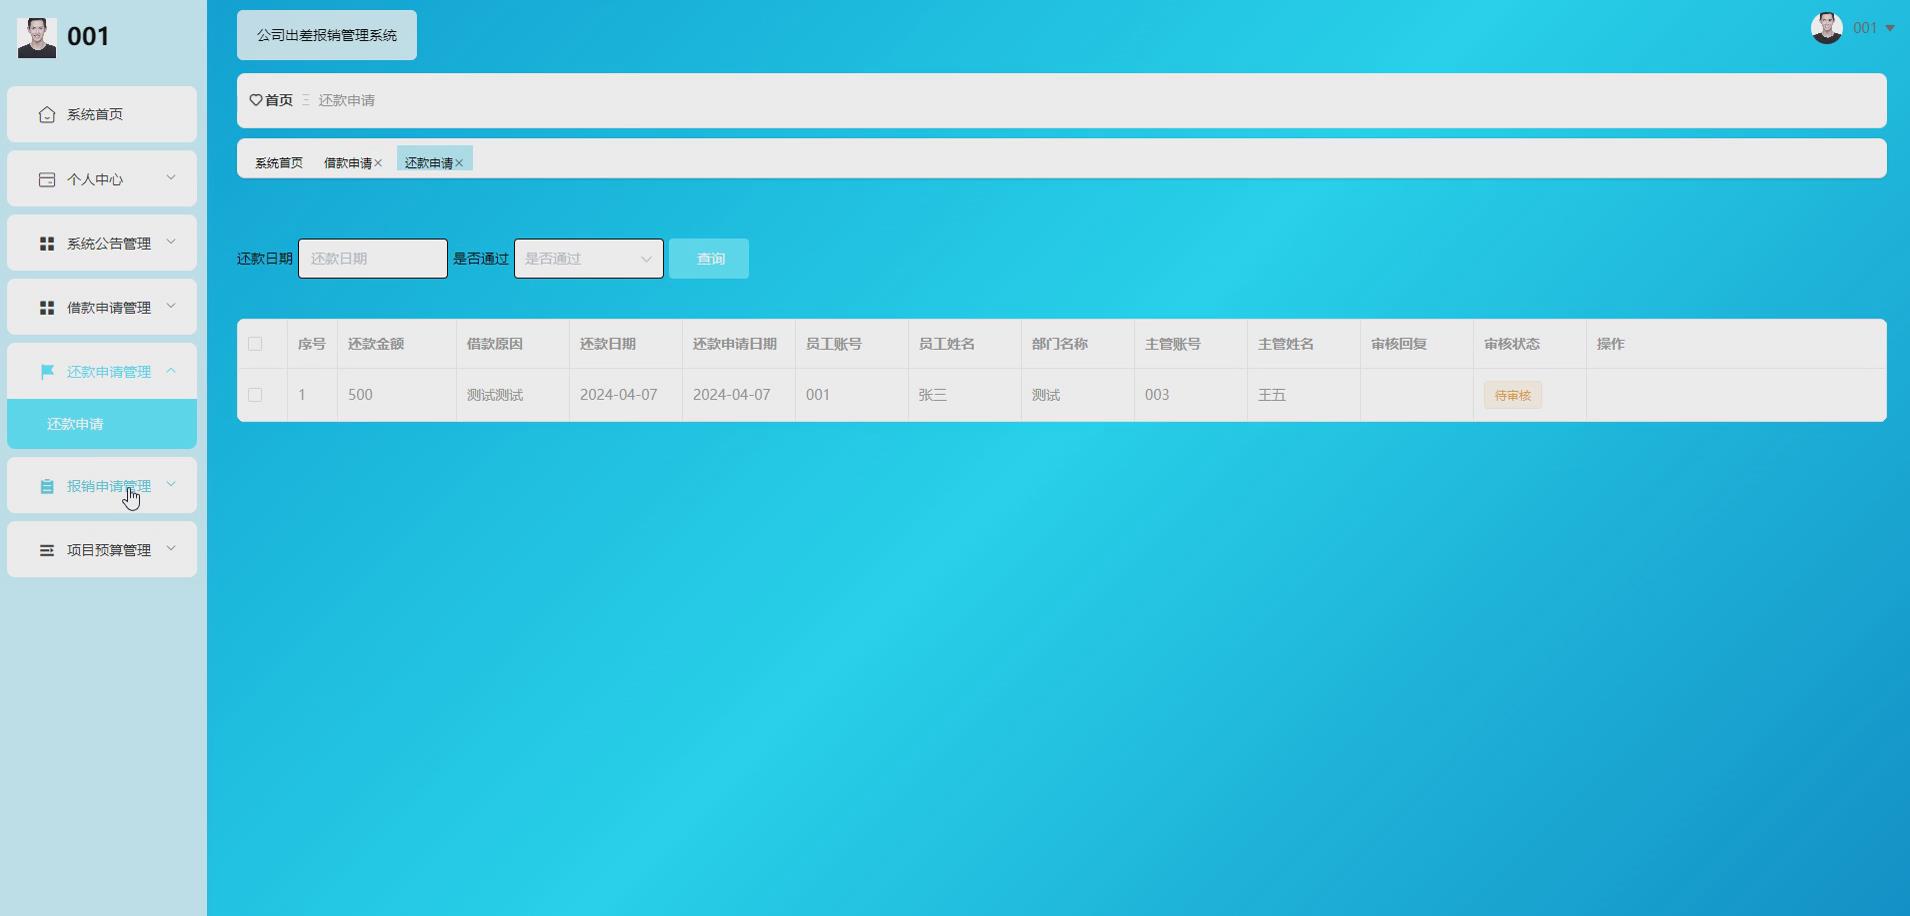Image resolution: width=1910 pixels, height=916 pixels.
Task: Close the 借款申请 tab via its X
Action: (378, 163)
